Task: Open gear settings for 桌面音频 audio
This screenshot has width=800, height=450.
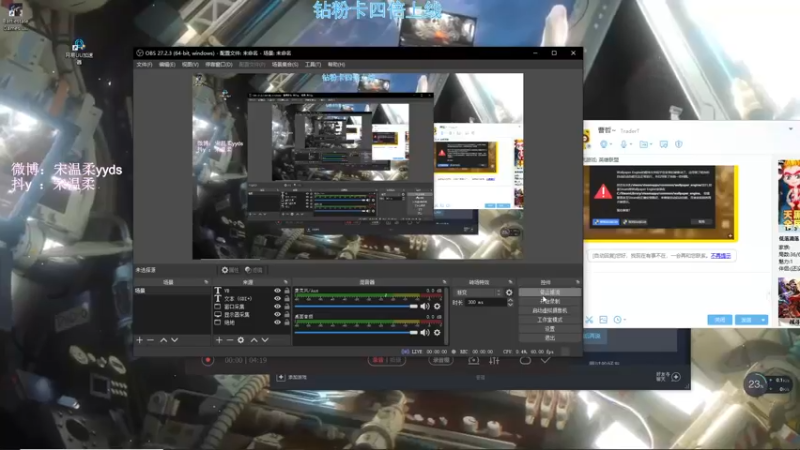Action: [x=437, y=333]
